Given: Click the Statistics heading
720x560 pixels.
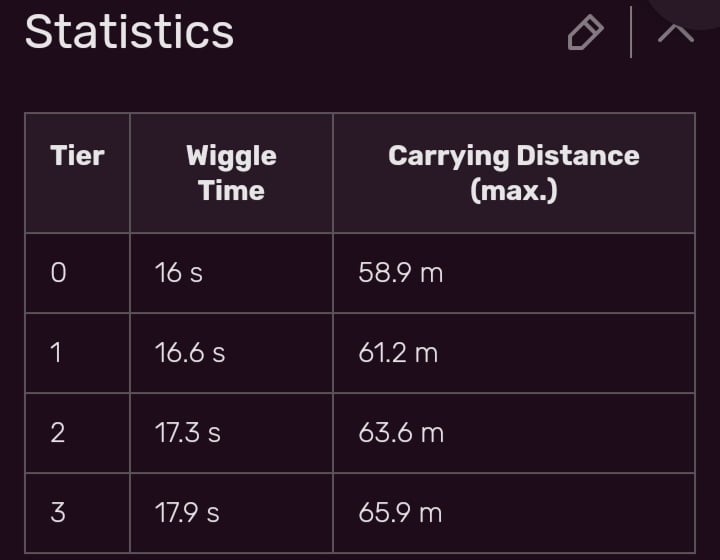Looking at the screenshot, I should 129,31.
